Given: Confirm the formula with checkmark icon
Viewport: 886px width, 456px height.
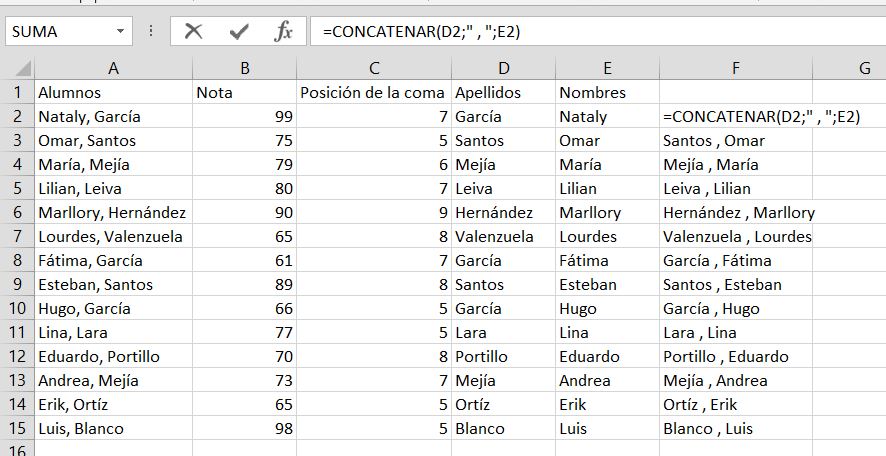Looking at the screenshot, I should 238,31.
